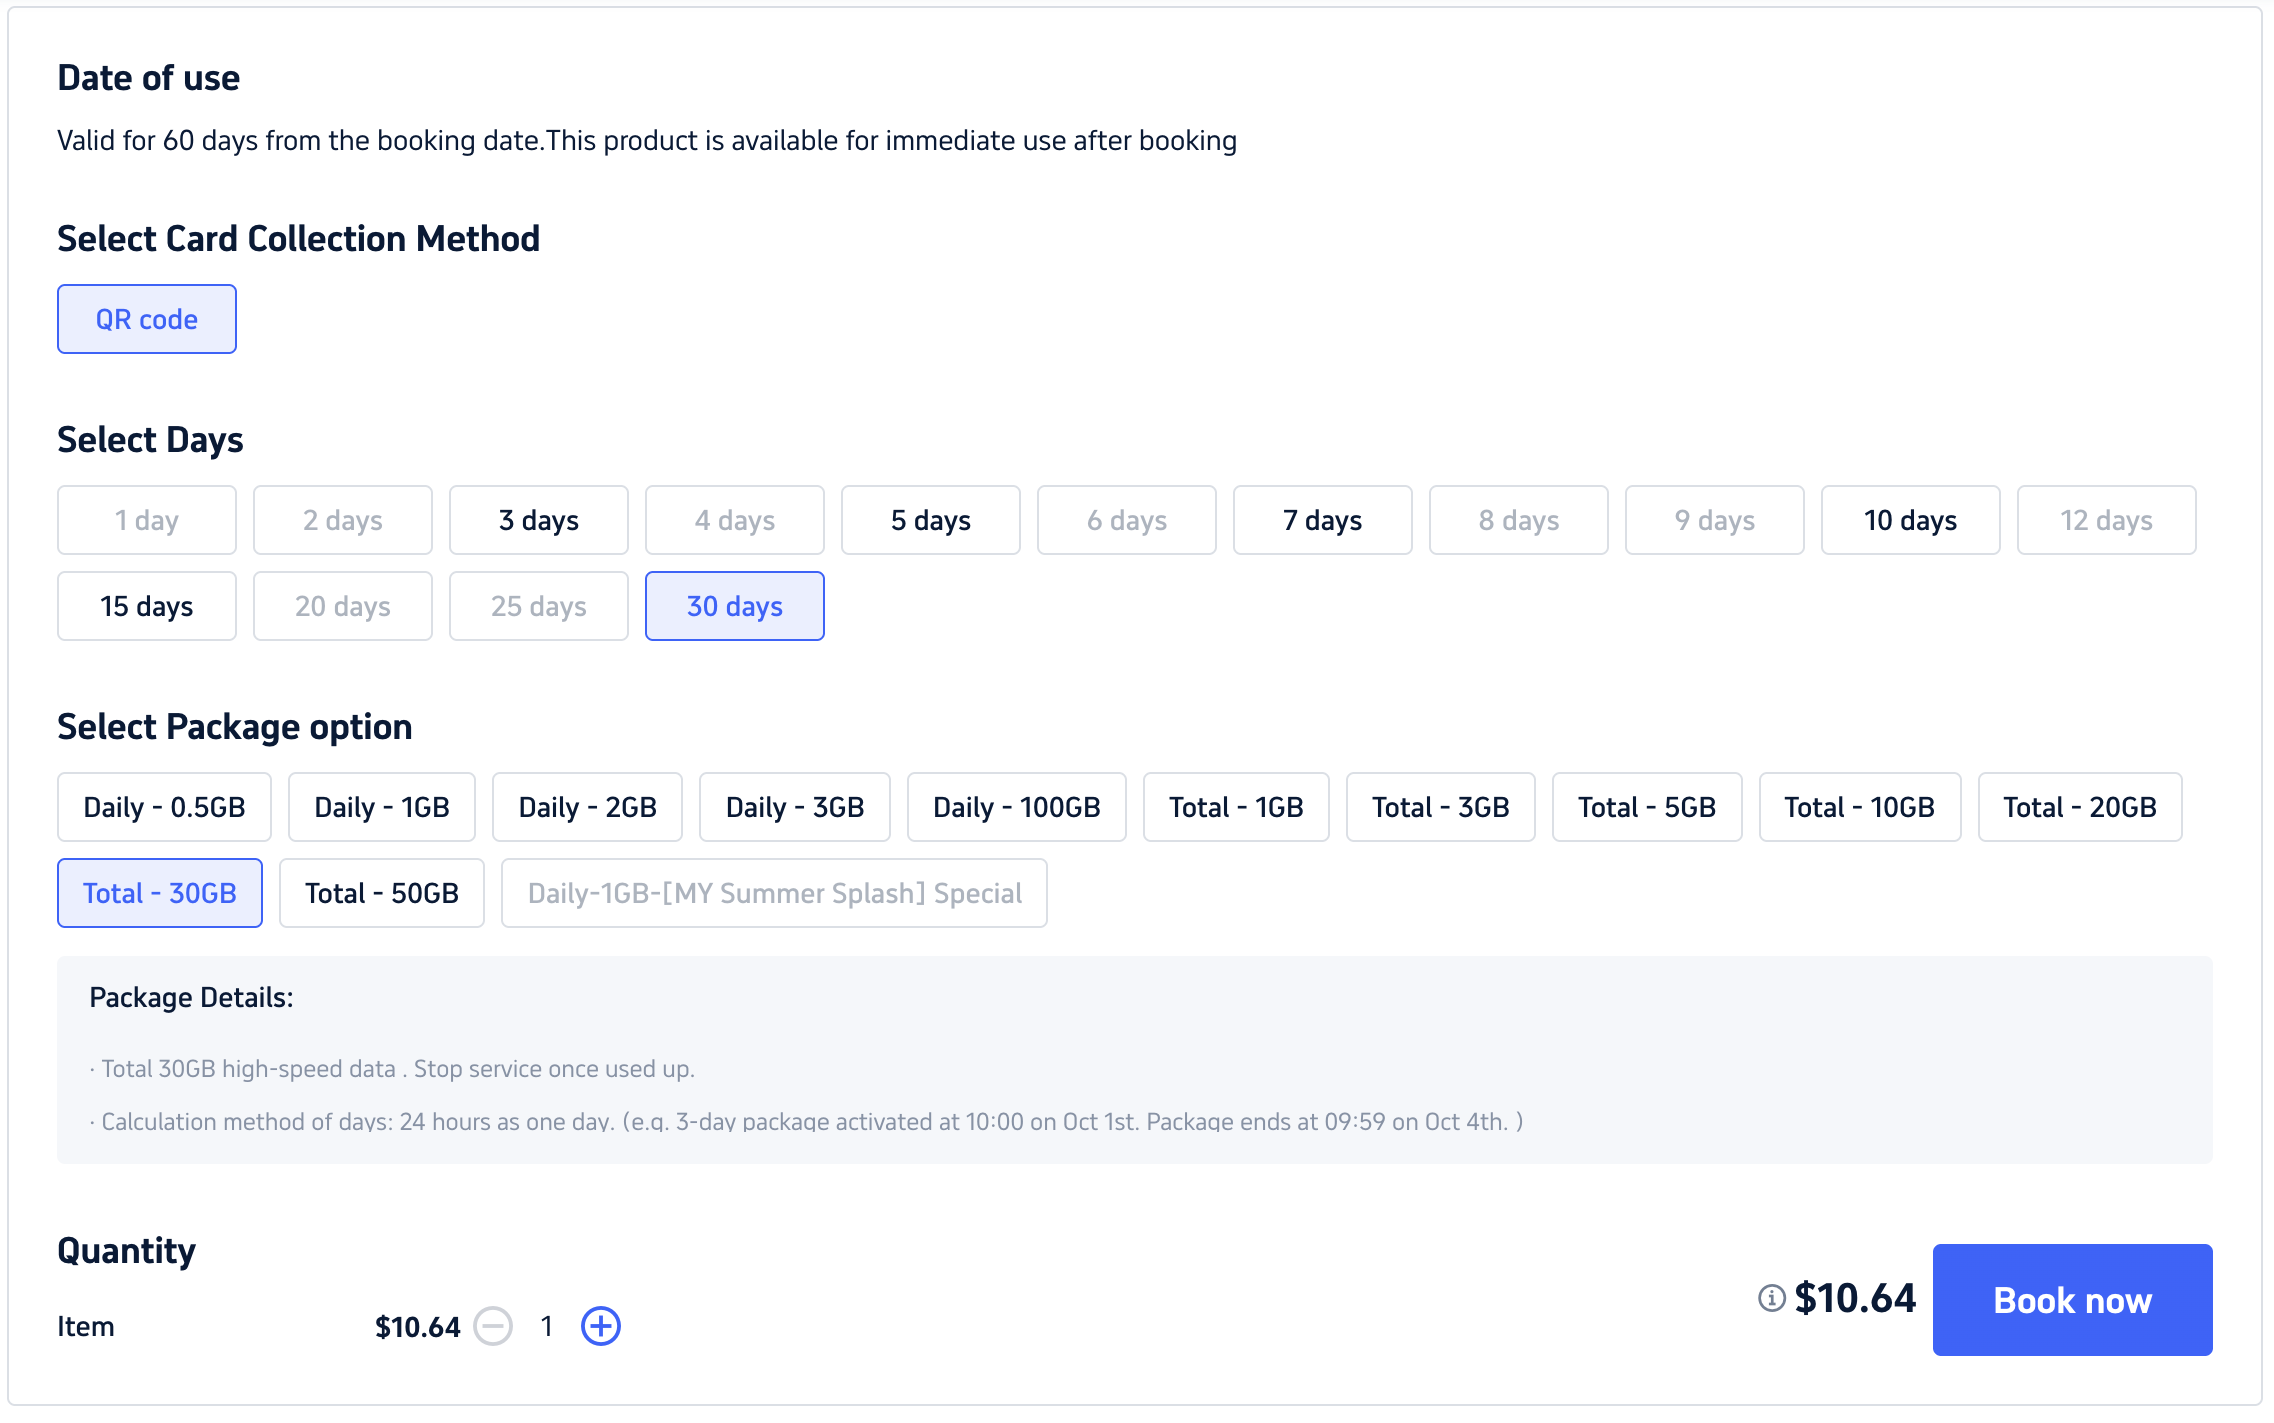
Task: Select Total - 20GB package
Action: tap(2079, 807)
